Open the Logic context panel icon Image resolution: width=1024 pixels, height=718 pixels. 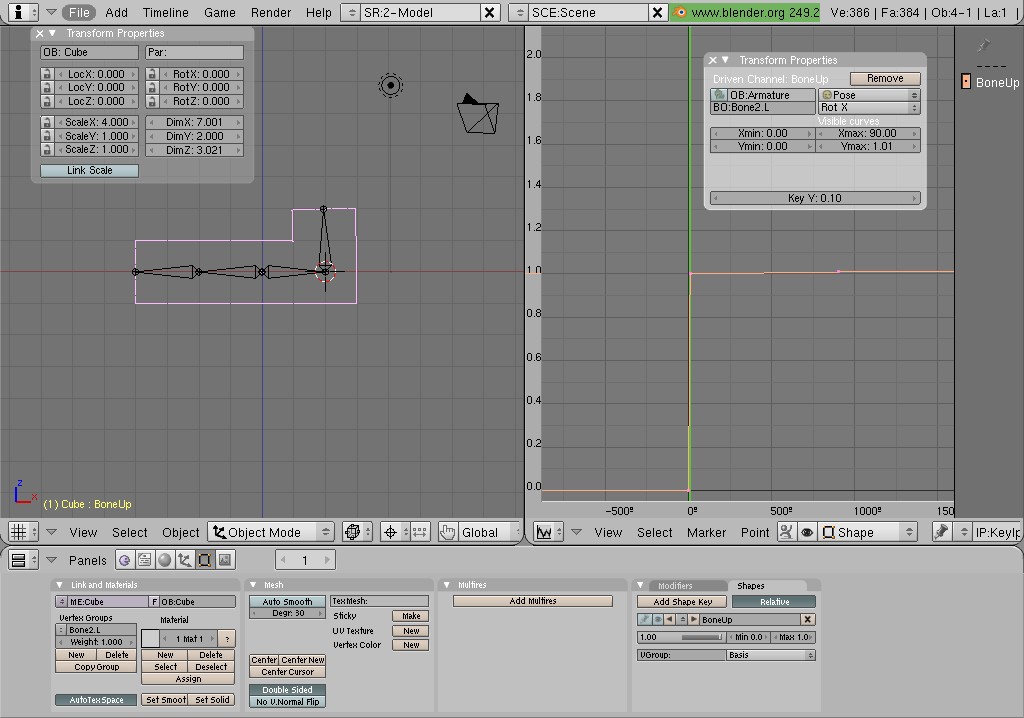point(124,560)
